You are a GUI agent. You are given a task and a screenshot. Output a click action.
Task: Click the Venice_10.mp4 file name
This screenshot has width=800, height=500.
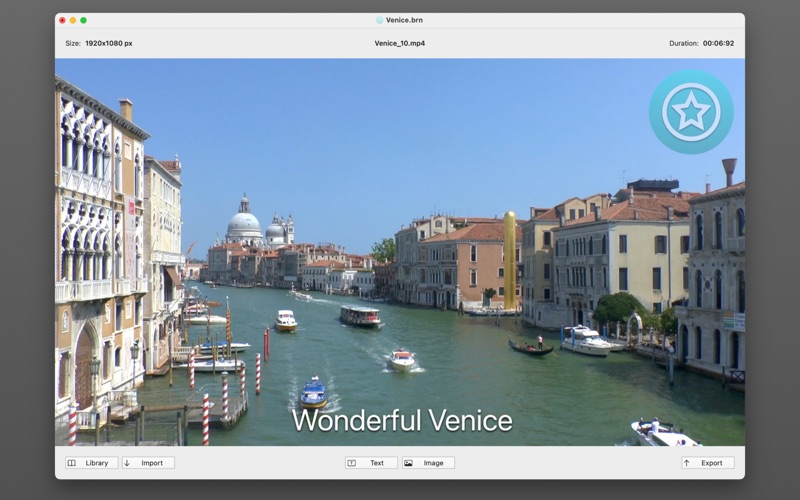point(399,43)
